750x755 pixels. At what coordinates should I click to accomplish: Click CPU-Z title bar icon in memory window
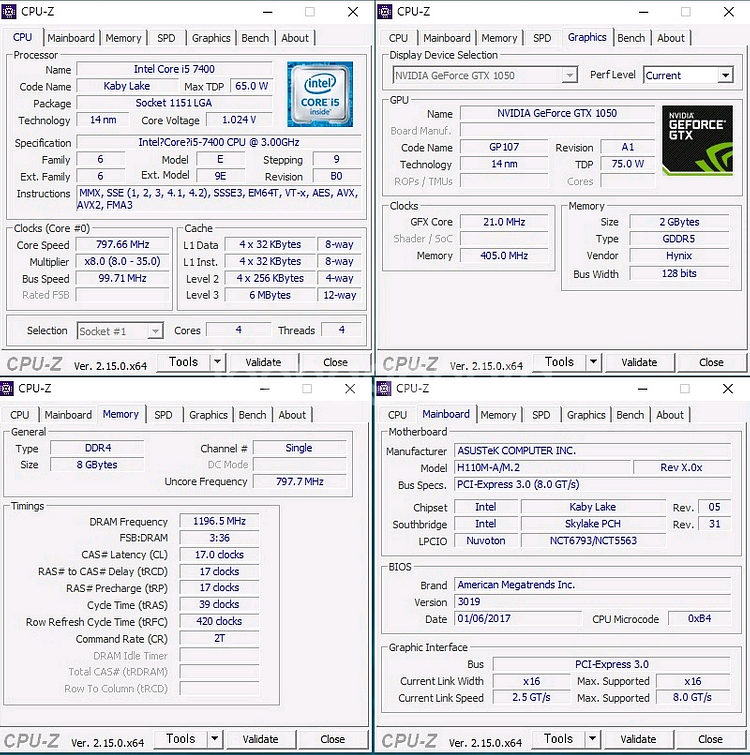point(9,388)
